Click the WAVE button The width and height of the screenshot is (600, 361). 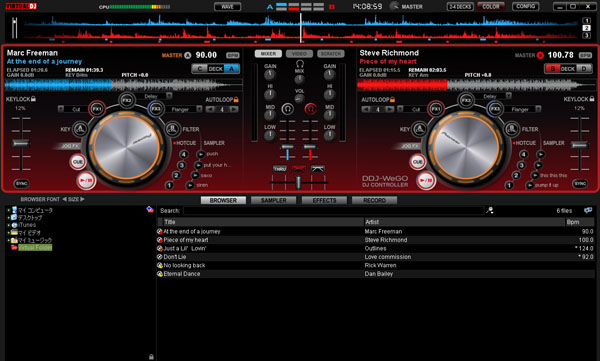[x=227, y=7]
